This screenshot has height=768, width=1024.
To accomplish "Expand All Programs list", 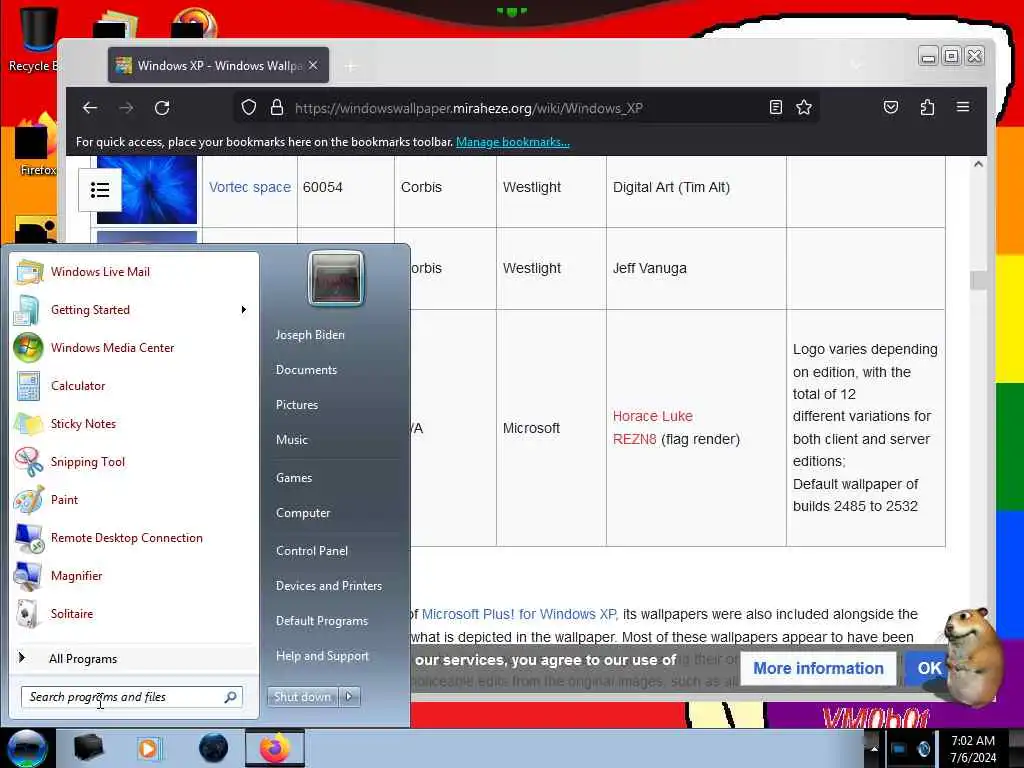I will [x=83, y=659].
